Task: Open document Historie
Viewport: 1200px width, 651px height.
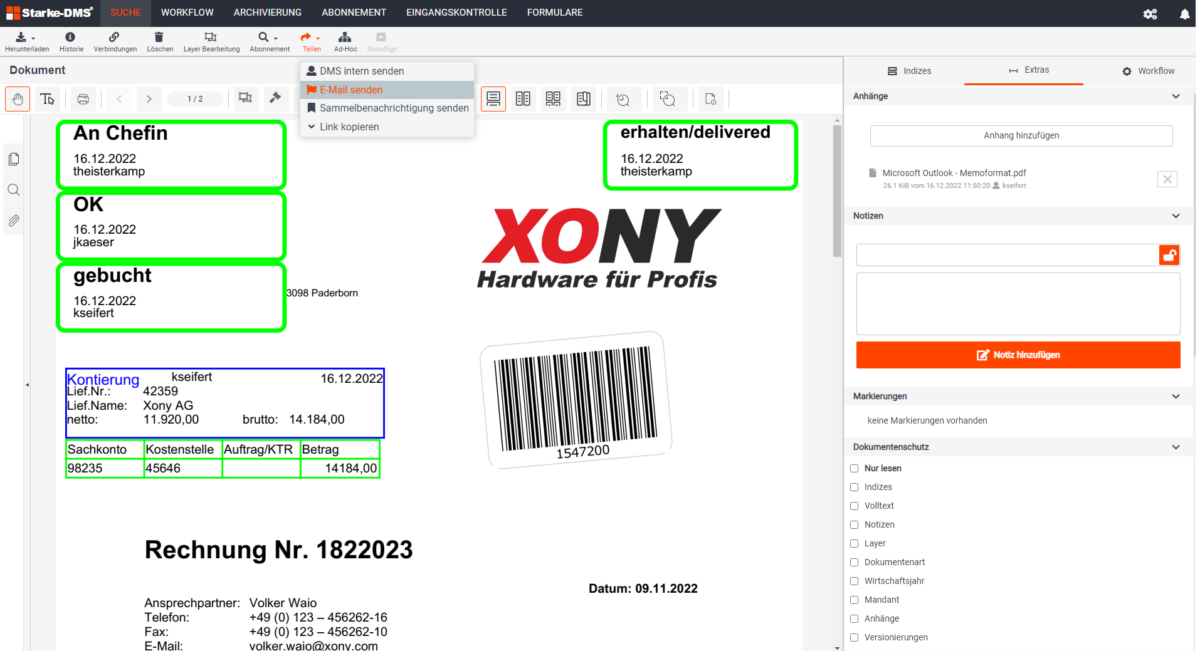Action: pos(71,41)
